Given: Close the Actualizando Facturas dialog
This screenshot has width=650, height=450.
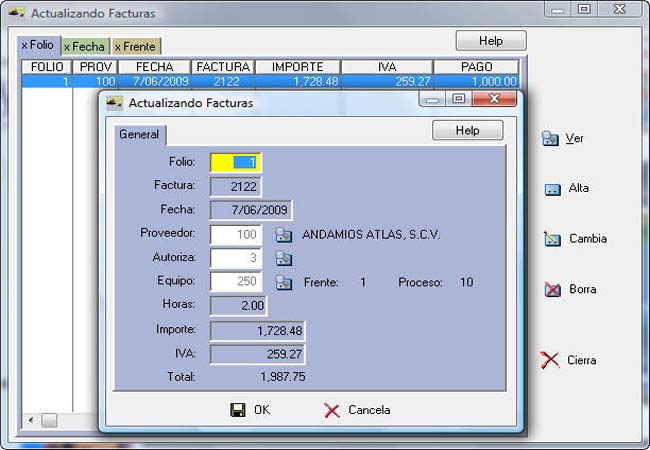Looking at the screenshot, I should [494, 99].
